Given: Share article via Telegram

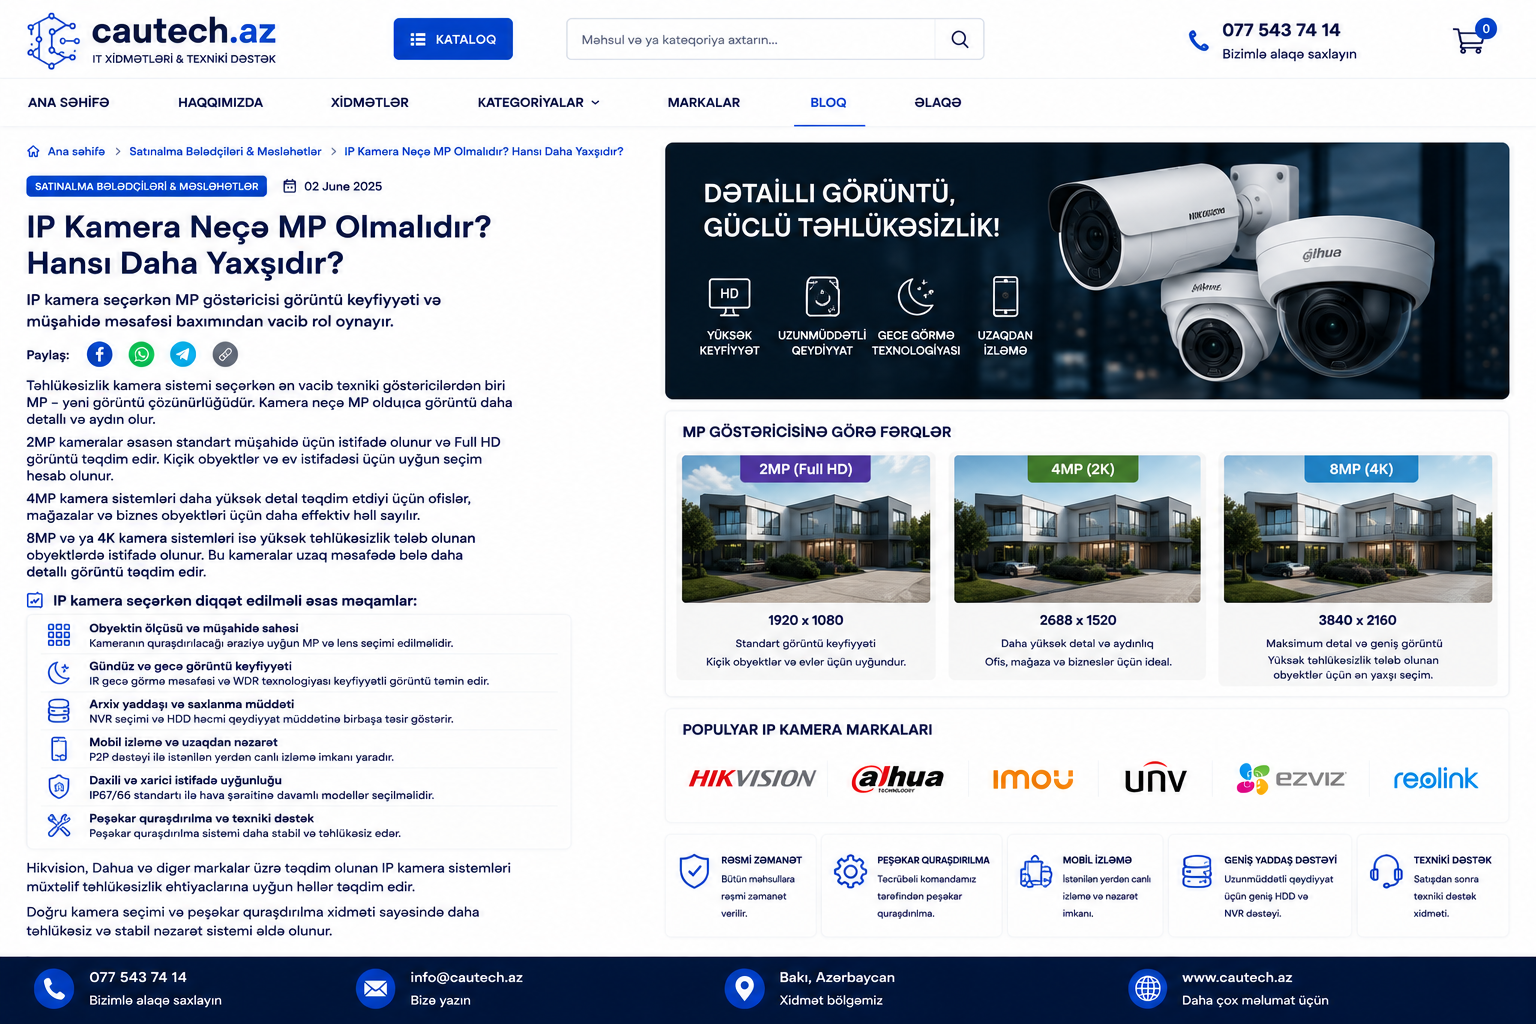Looking at the screenshot, I should pyautogui.click(x=183, y=354).
